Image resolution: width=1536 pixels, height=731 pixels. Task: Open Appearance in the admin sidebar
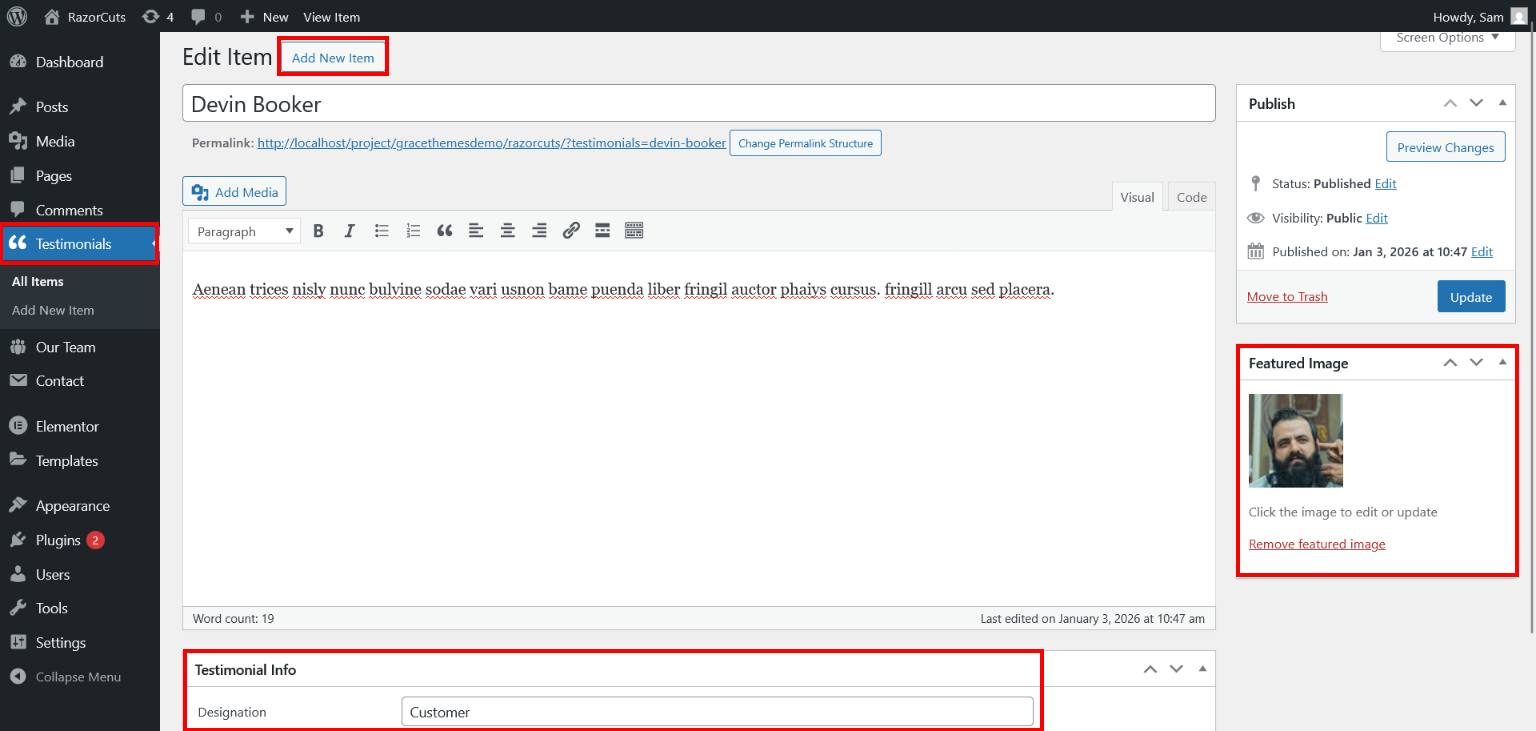point(73,506)
